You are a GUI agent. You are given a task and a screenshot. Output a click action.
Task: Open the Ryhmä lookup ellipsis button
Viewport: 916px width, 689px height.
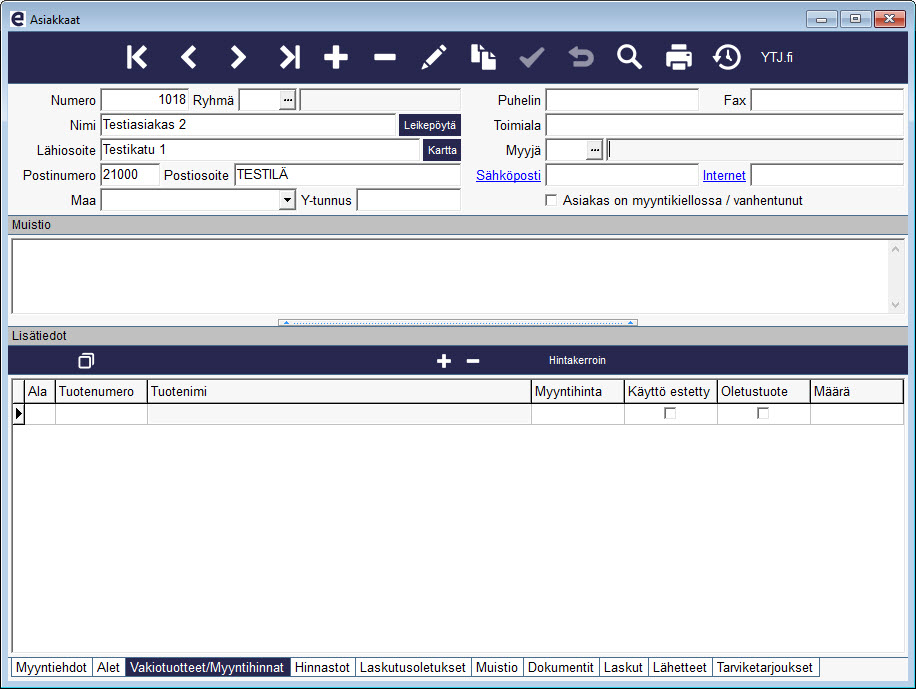coord(287,100)
